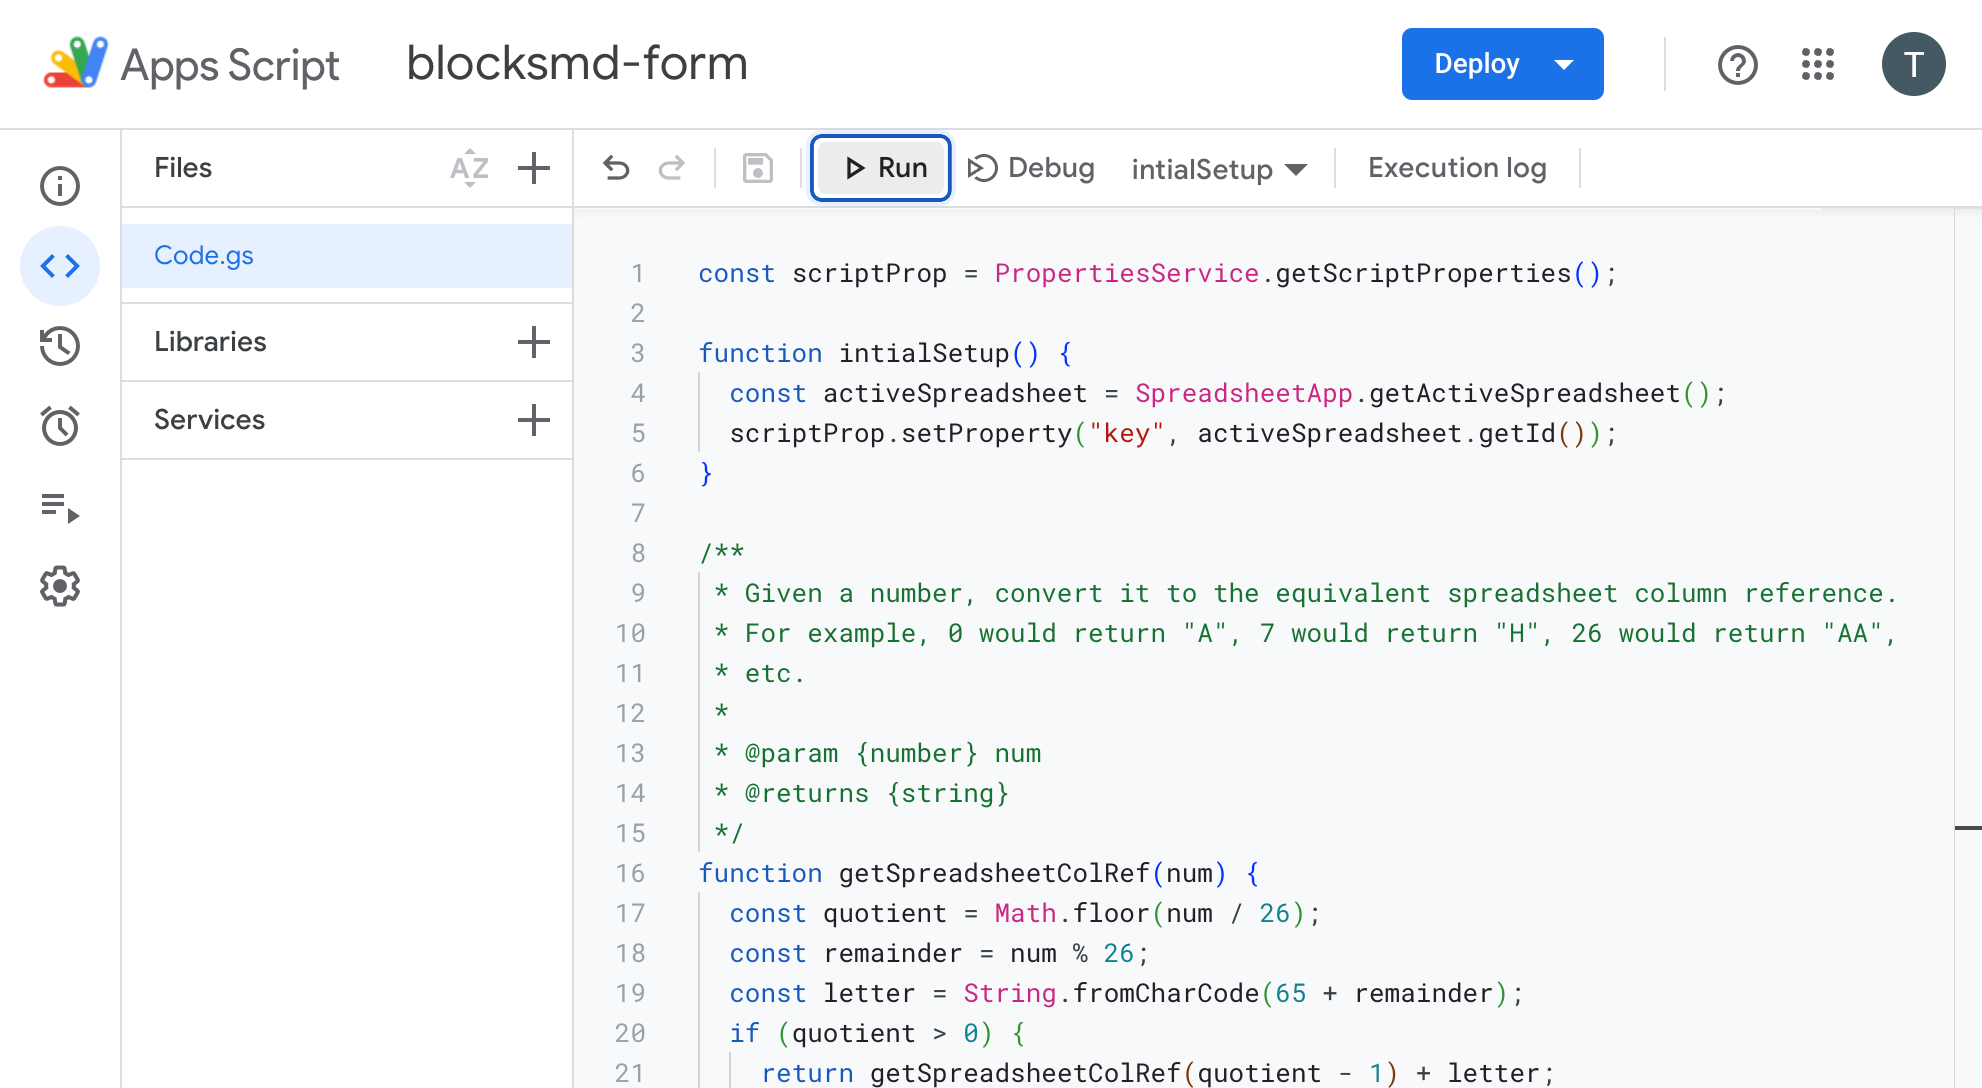Click the Undo arrow in toolbar
This screenshot has height=1088, width=1982.
pos(616,168)
